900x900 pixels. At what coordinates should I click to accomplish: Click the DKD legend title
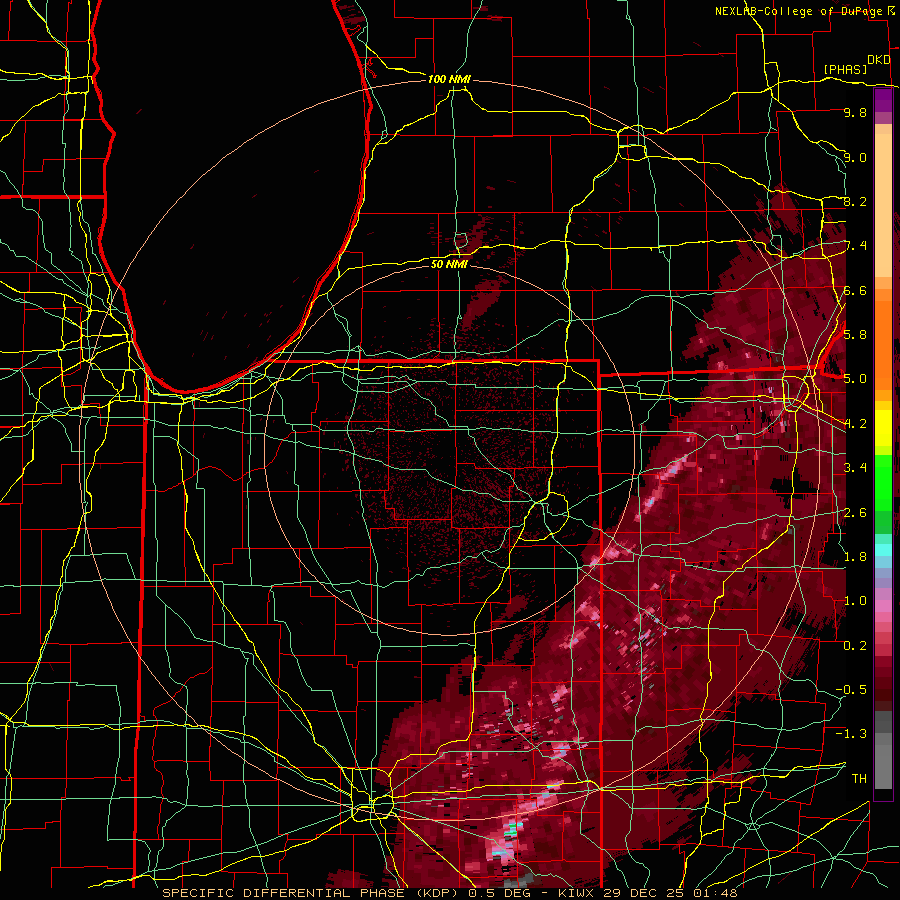(x=879, y=60)
